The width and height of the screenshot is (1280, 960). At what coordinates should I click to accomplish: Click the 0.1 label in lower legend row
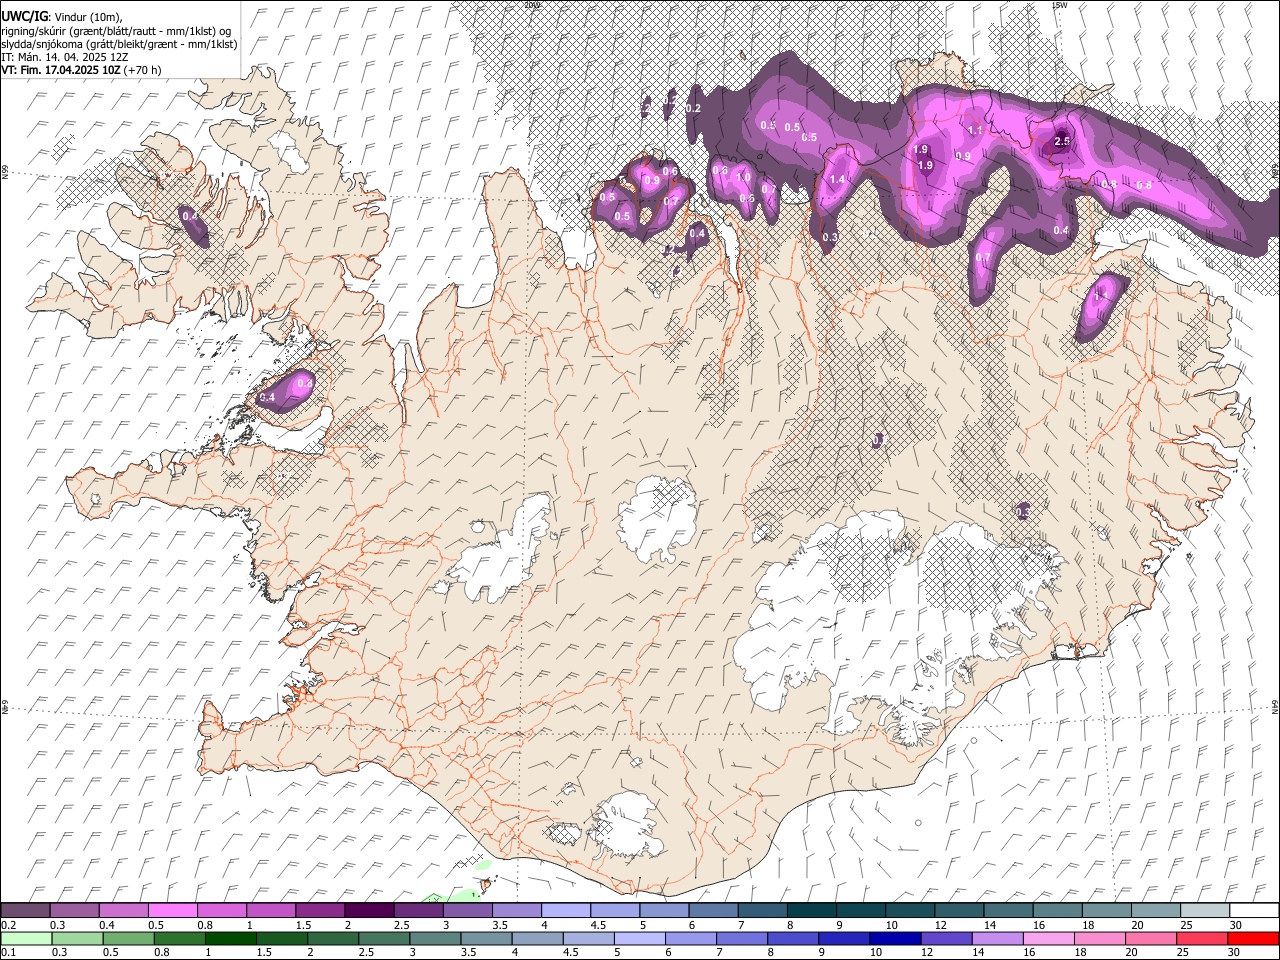click(8, 953)
